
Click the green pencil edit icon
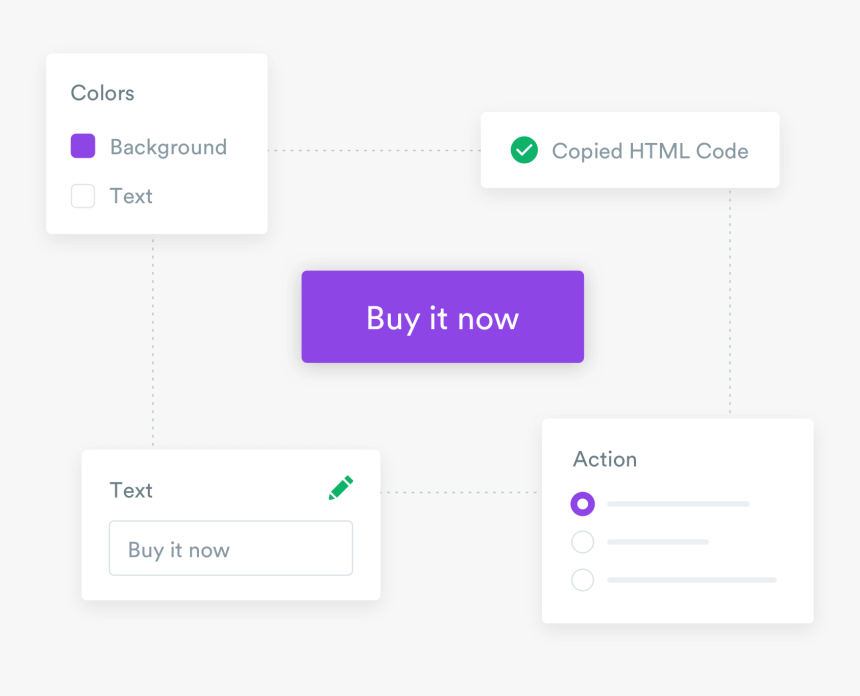341,488
